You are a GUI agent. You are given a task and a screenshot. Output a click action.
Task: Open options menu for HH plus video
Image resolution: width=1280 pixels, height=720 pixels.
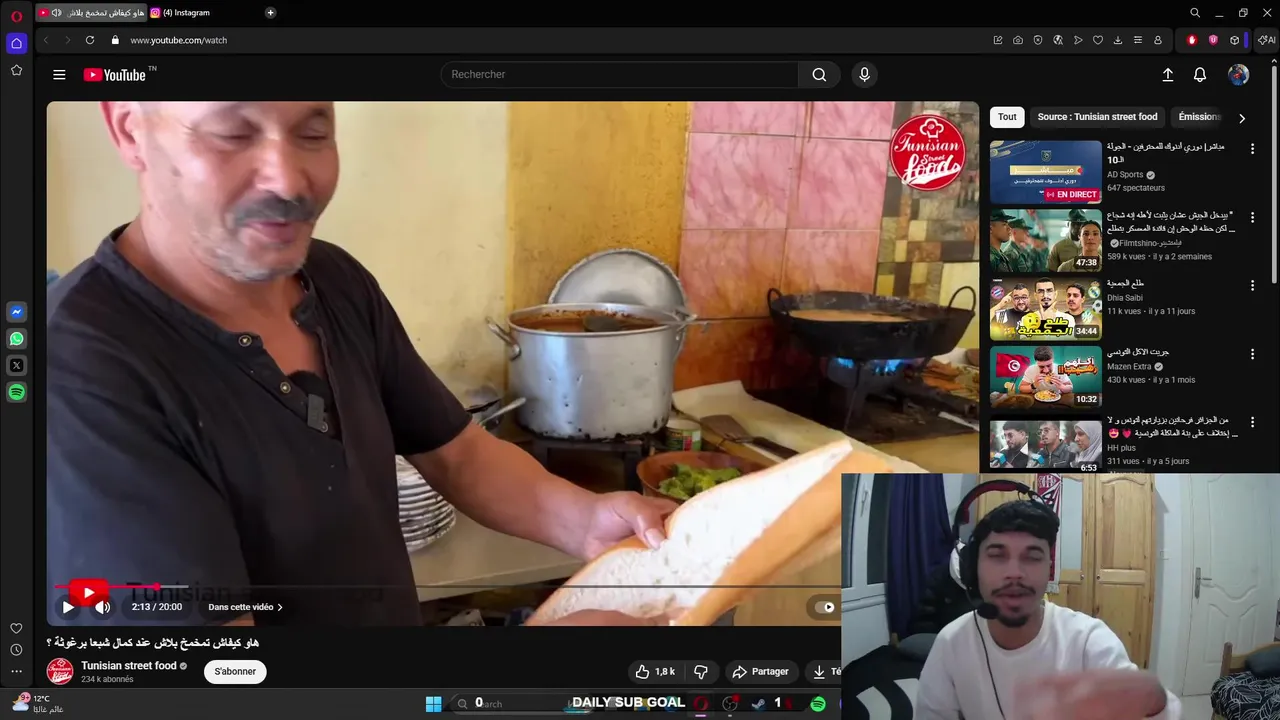1252,422
